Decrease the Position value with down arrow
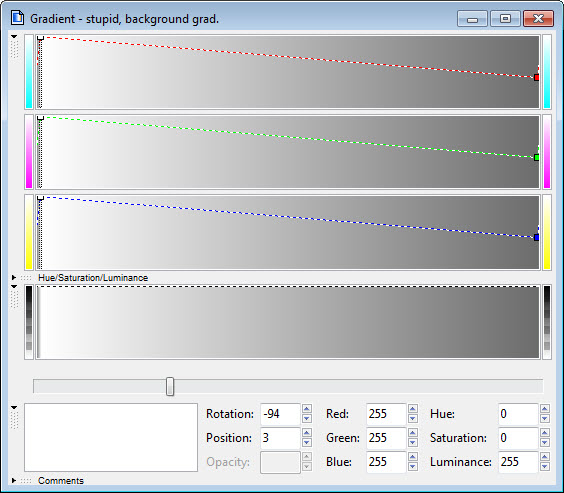The image size is (564, 493). (306, 443)
